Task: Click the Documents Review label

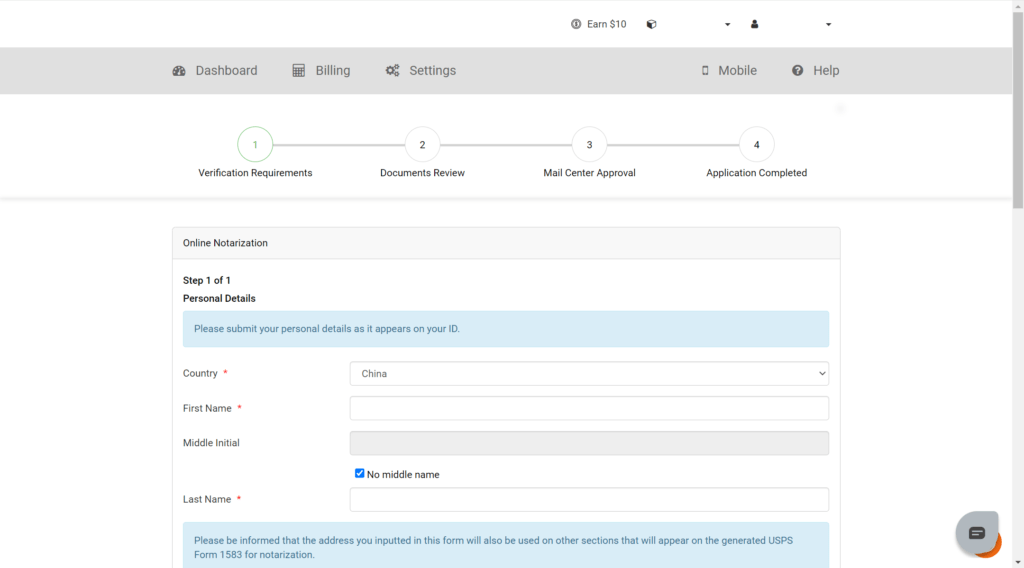Action: point(423,173)
